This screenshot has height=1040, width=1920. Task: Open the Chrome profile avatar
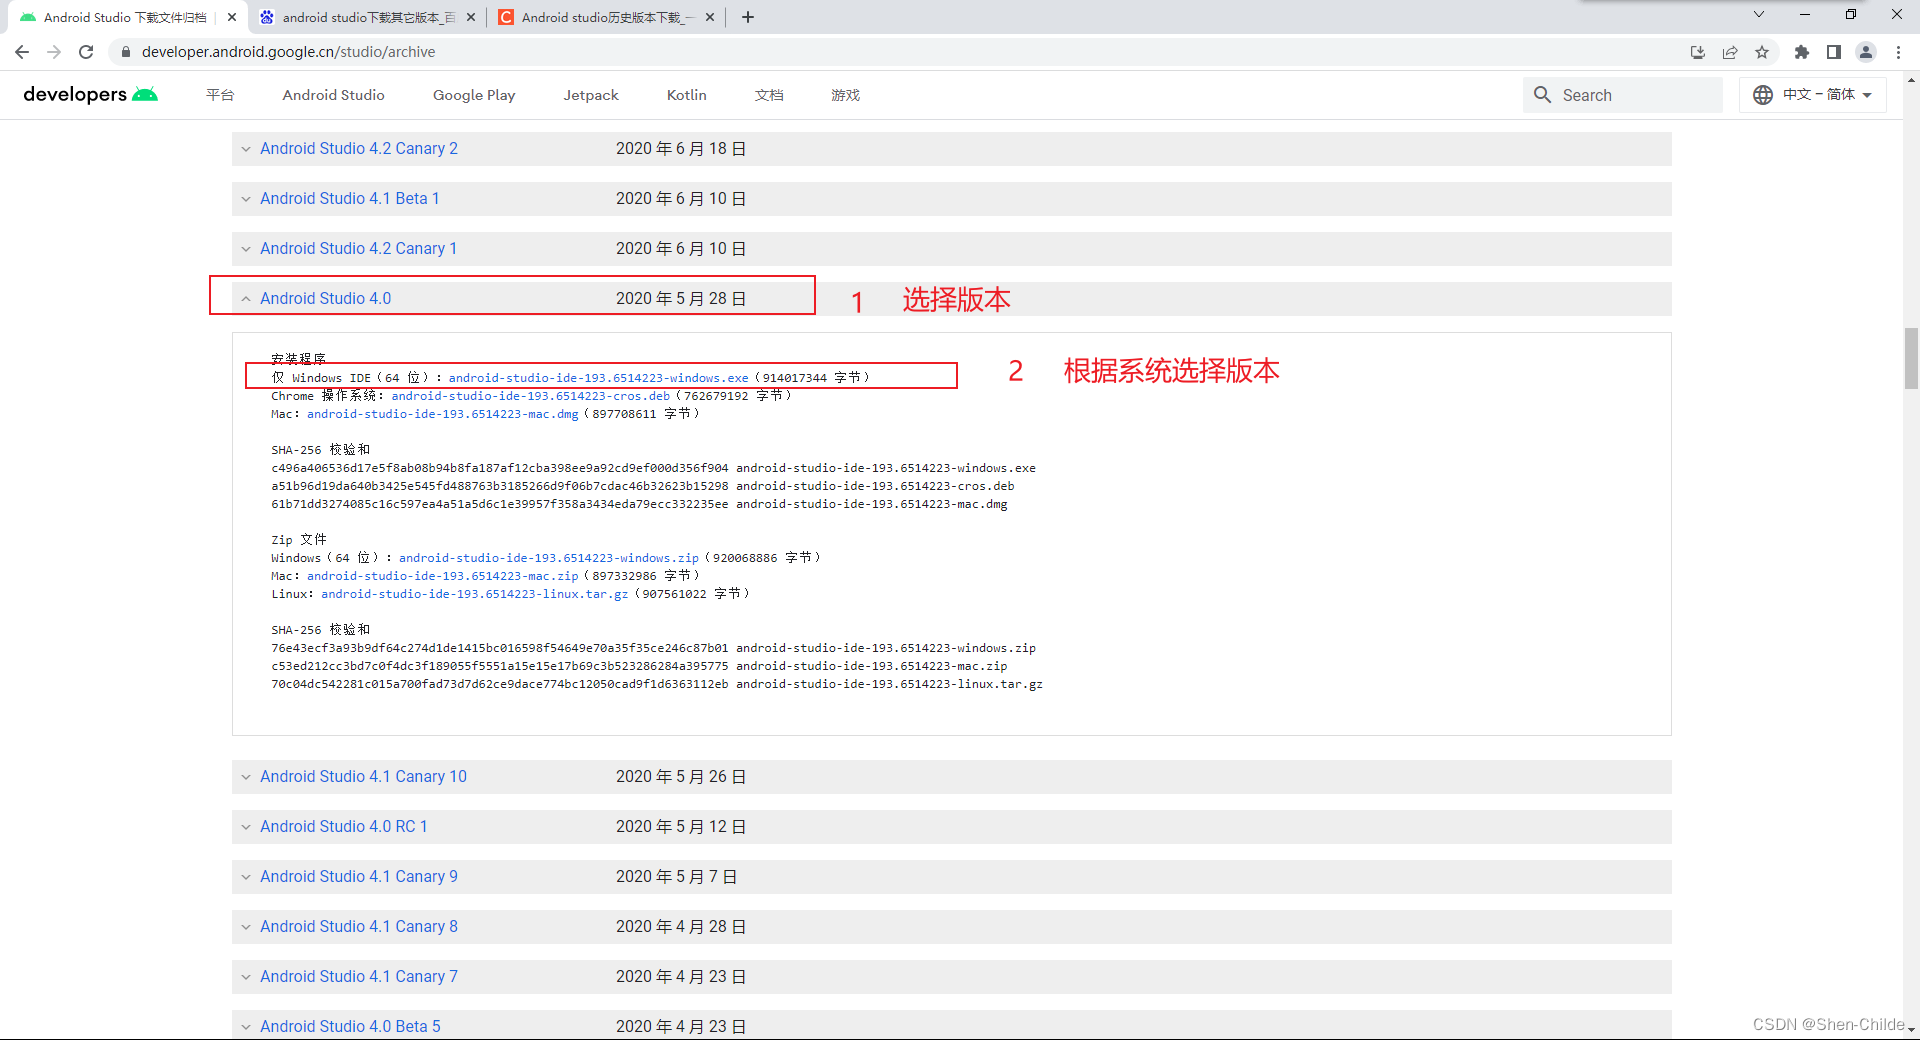pos(1866,52)
